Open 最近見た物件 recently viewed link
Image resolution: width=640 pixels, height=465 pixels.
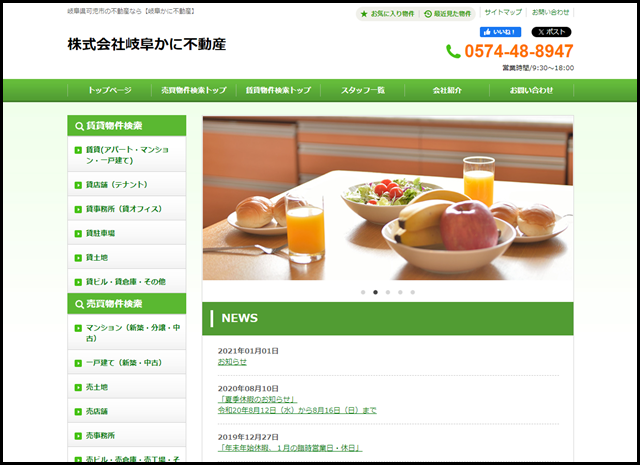447,14
